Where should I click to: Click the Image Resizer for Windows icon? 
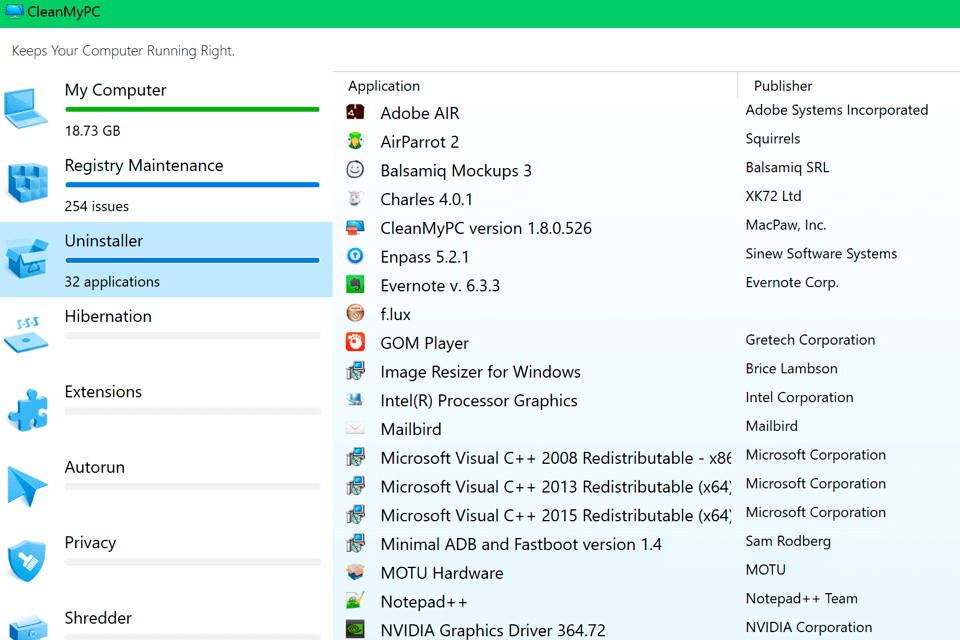(355, 371)
